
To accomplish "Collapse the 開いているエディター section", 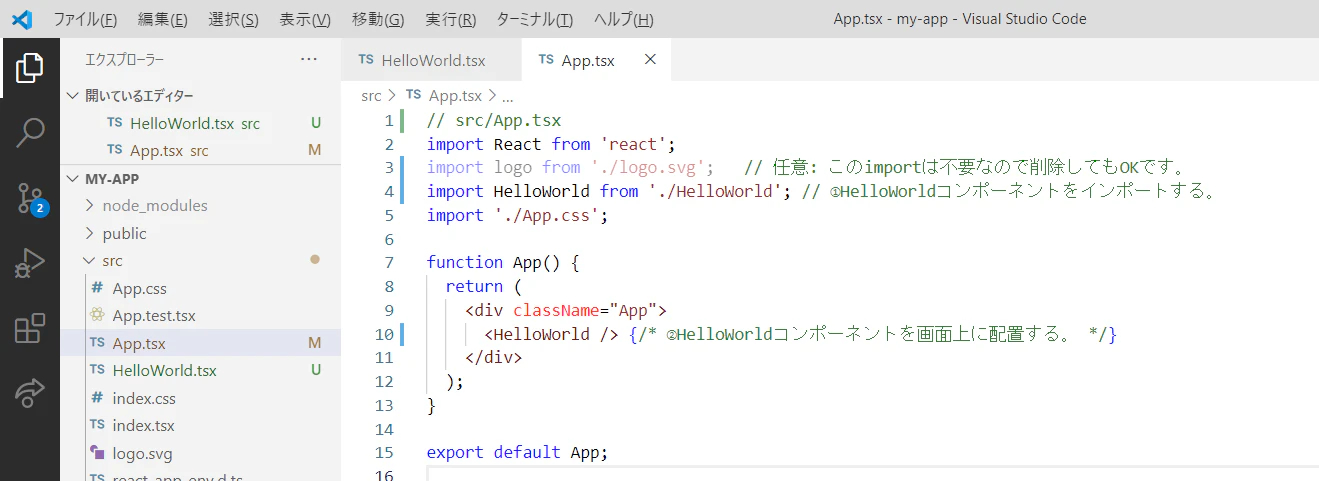I will (200, 96).
